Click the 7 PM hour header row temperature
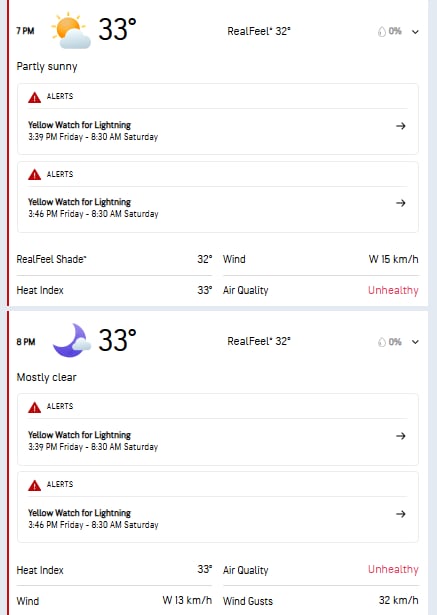This screenshot has width=437, height=615. coord(117,30)
